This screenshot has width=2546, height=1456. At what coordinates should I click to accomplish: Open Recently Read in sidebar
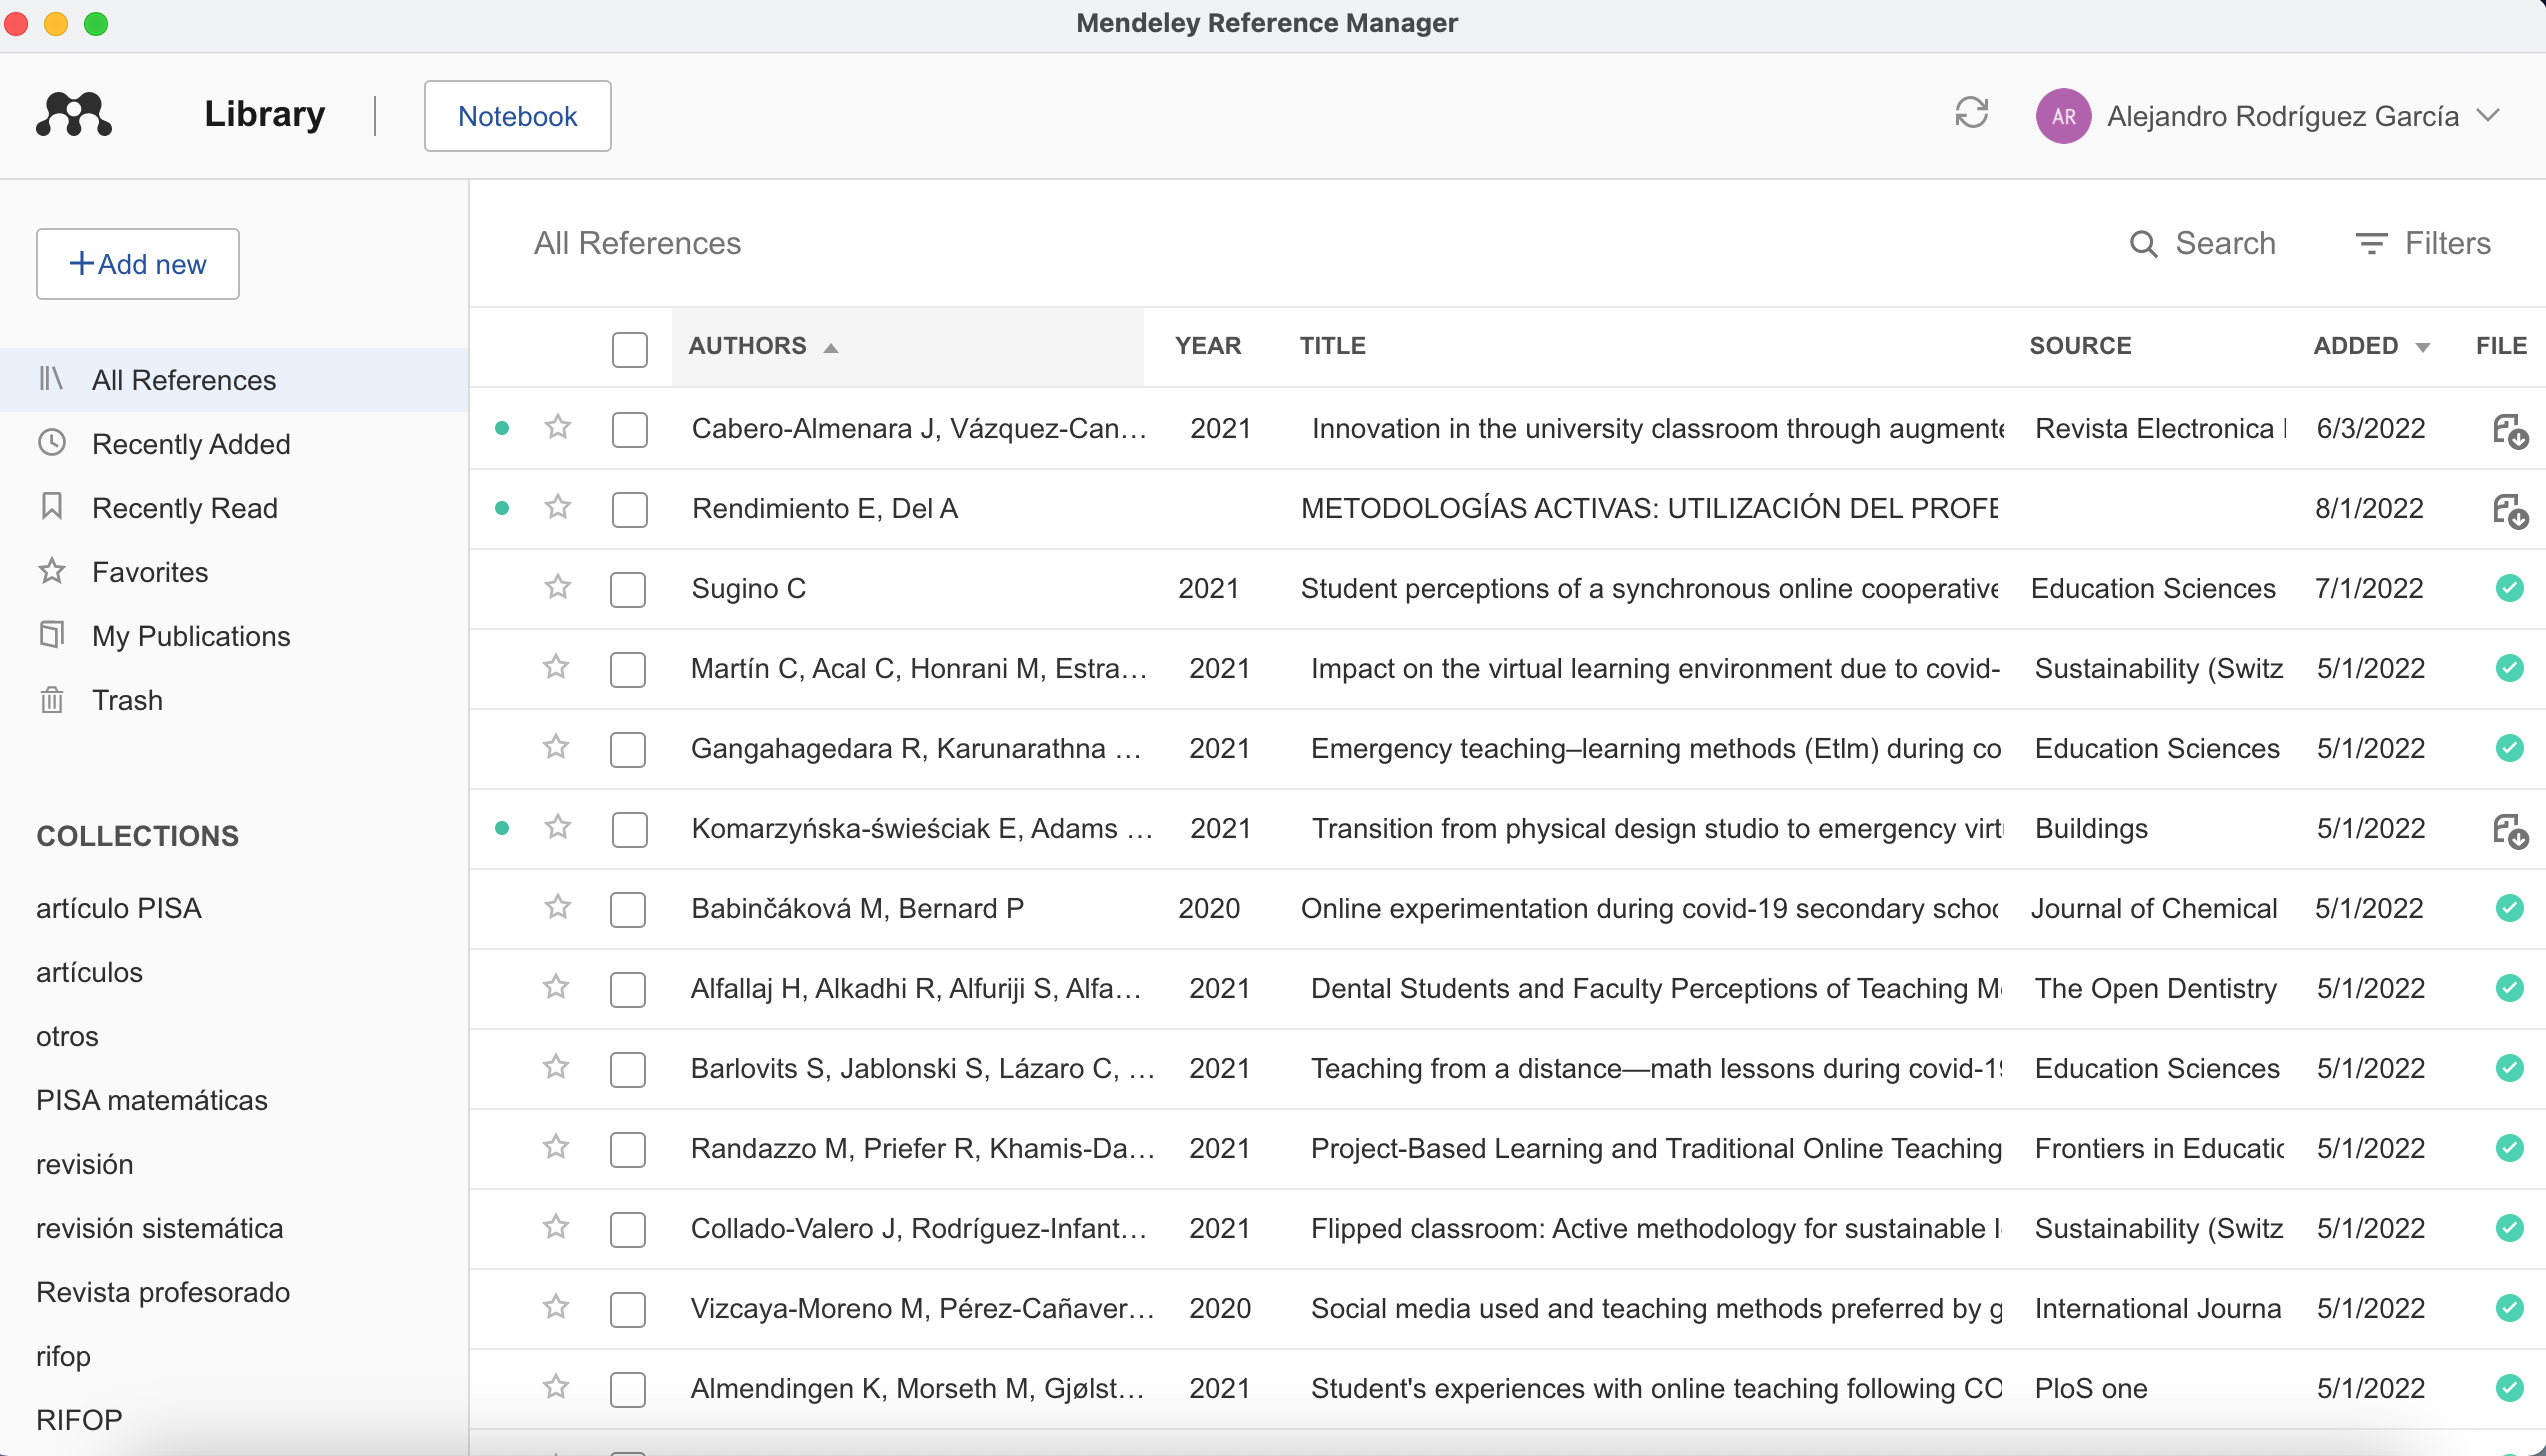point(234,508)
